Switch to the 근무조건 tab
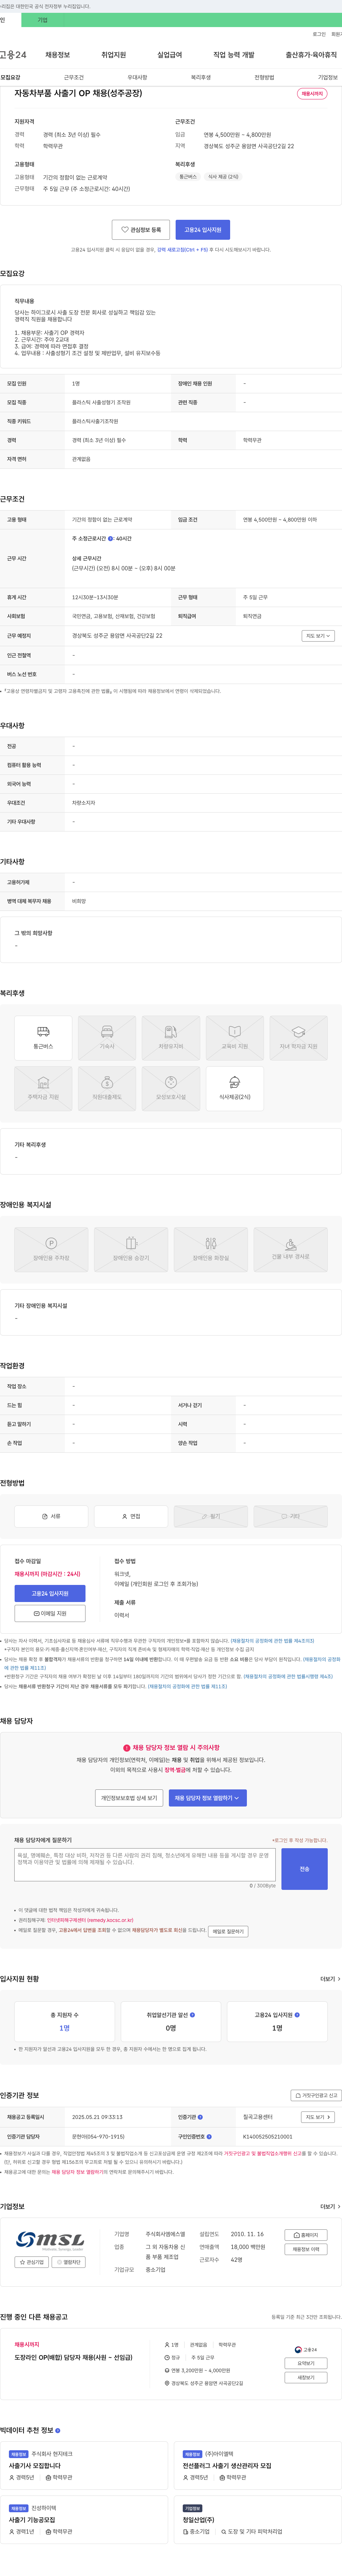Image resolution: width=342 pixels, height=2576 pixels. (x=74, y=77)
